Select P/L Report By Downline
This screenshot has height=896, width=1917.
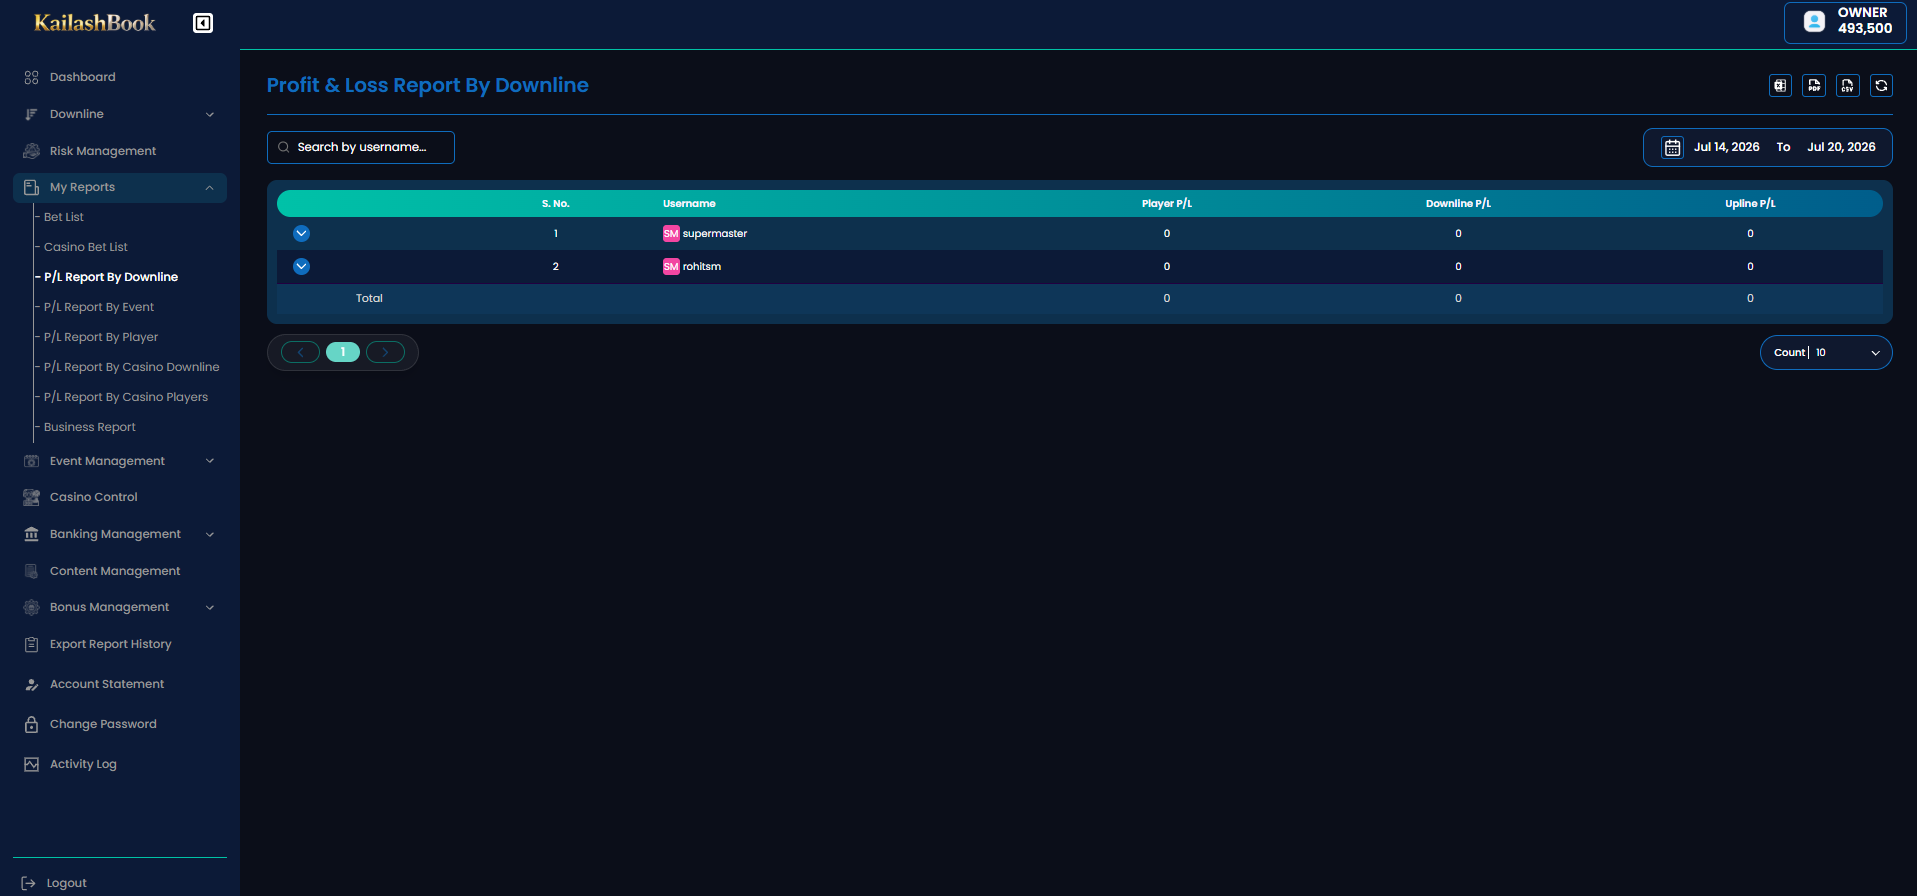tap(111, 277)
